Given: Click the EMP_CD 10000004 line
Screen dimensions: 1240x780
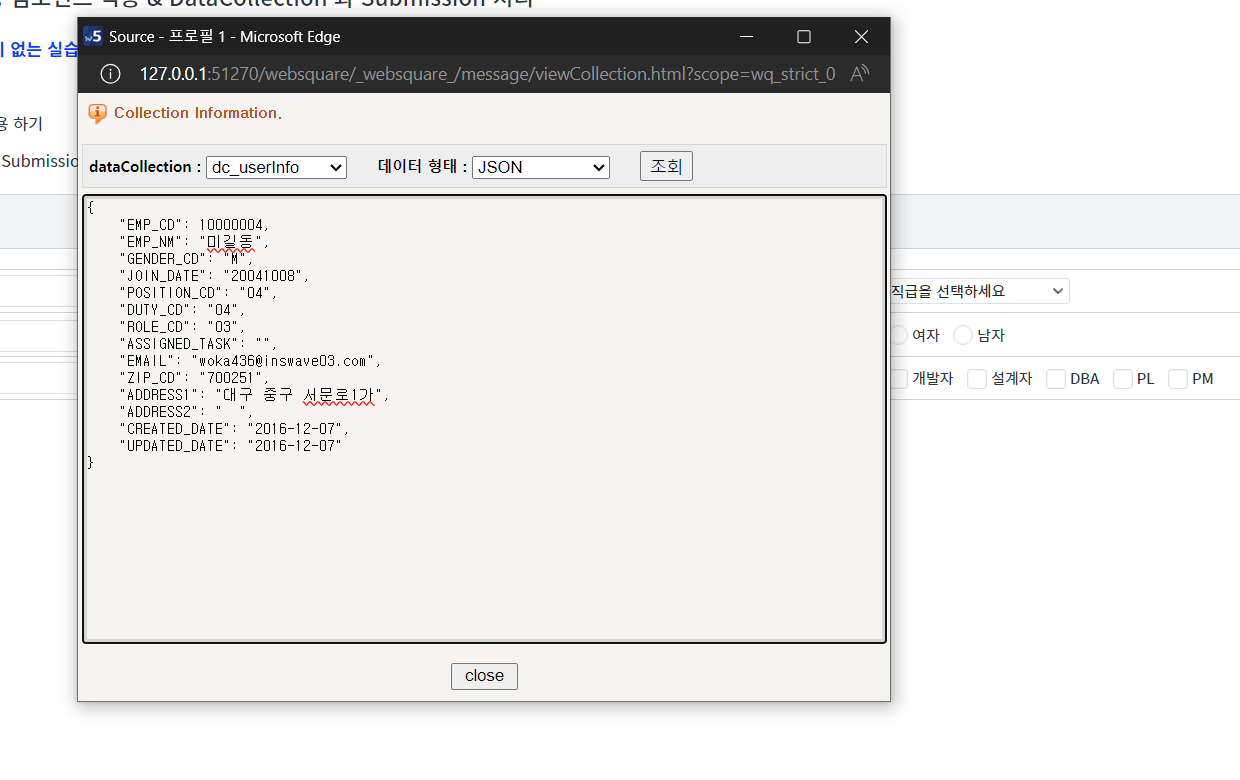Looking at the screenshot, I should click(x=194, y=225).
